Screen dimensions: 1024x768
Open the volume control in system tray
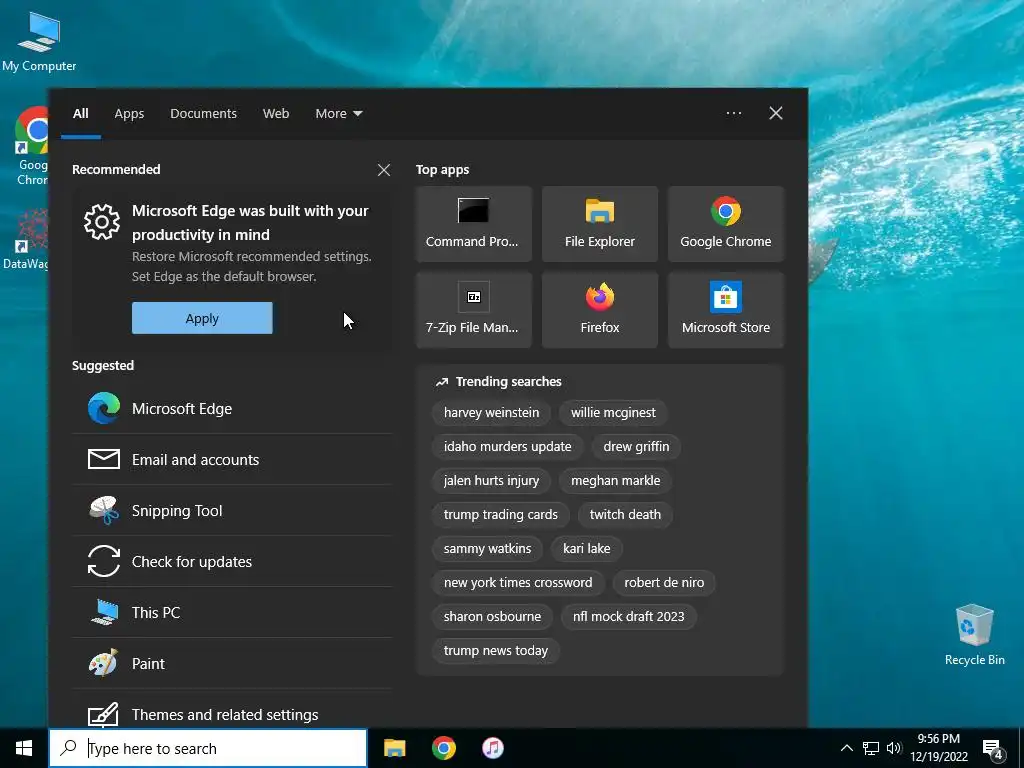[894, 748]
